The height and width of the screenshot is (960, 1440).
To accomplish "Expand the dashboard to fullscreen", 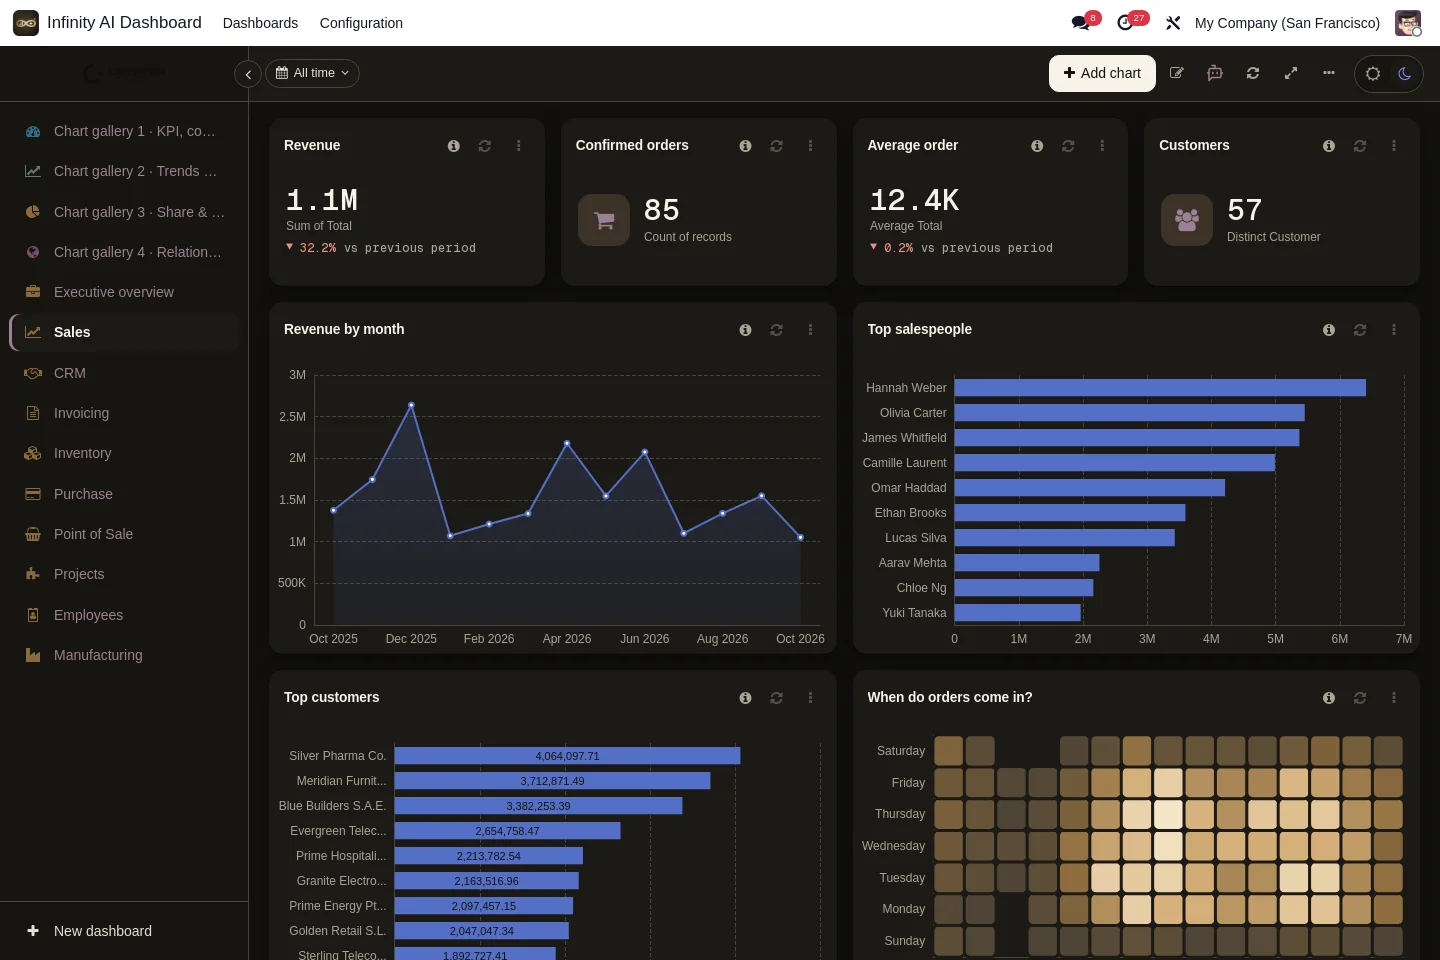I will pyautogui.click(x=1291, y=73).
